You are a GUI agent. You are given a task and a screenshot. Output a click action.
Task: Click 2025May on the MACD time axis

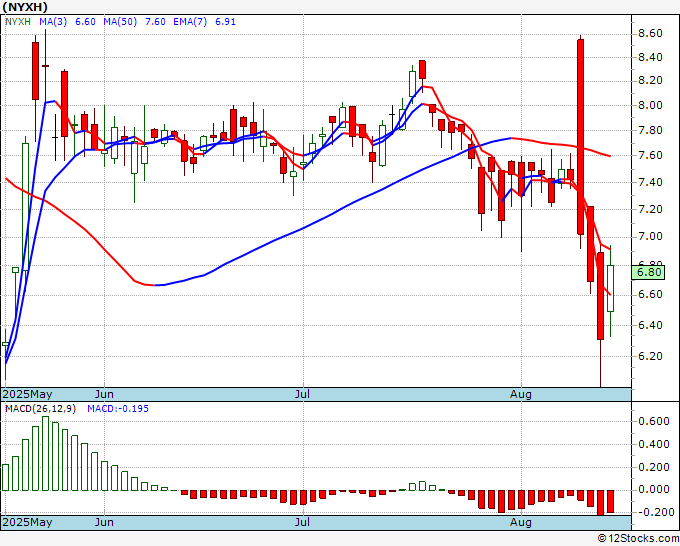click(27, 522)
